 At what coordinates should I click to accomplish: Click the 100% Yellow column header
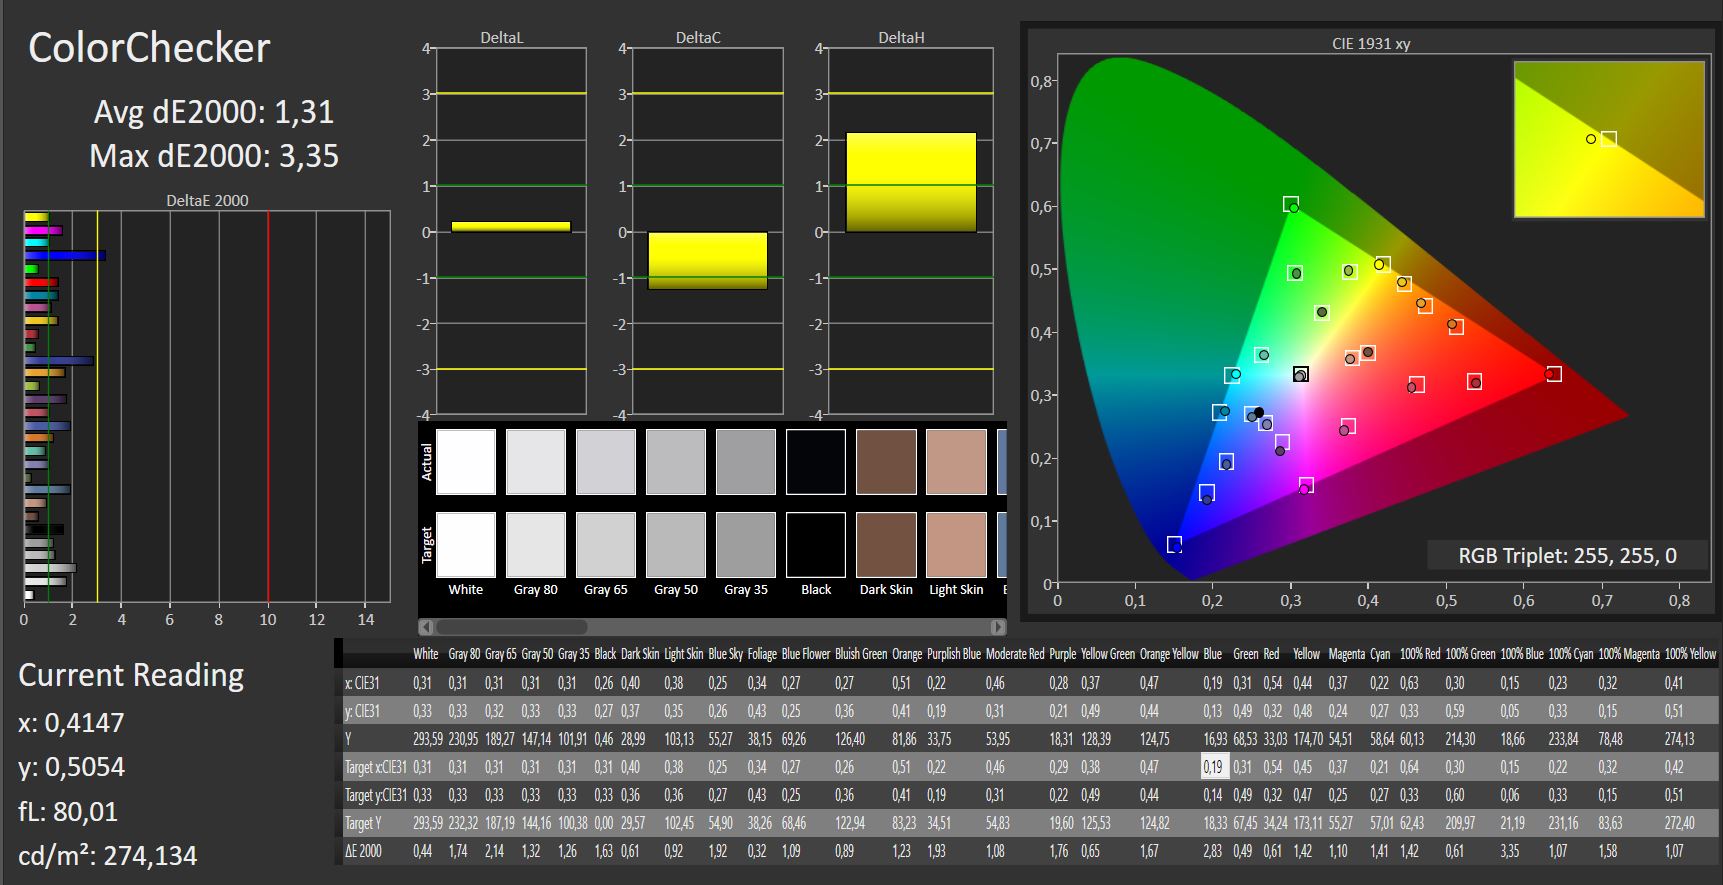pos(1690,654)
